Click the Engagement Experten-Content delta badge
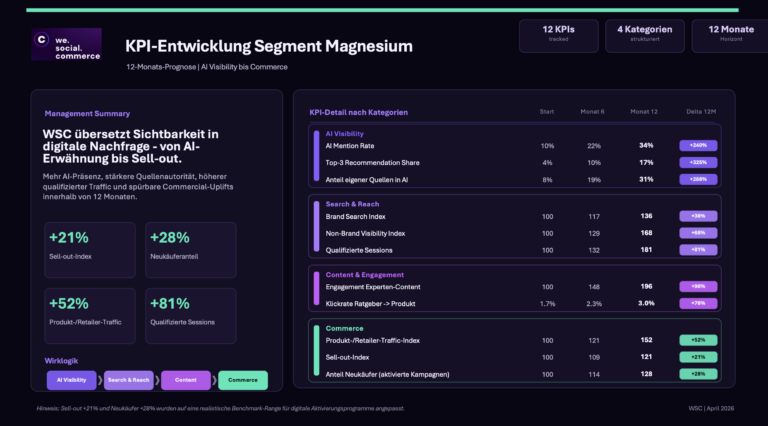This screenshot has width=768, height=426. coord(698,286)
